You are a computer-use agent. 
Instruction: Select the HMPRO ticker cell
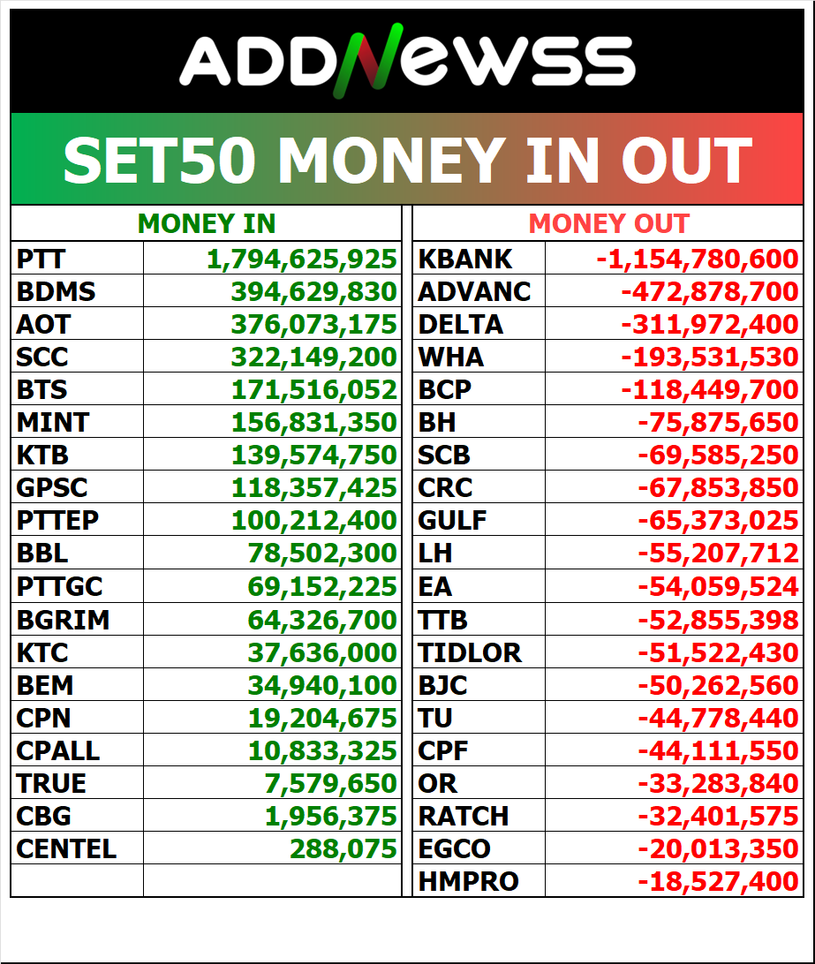pos(469,882)
